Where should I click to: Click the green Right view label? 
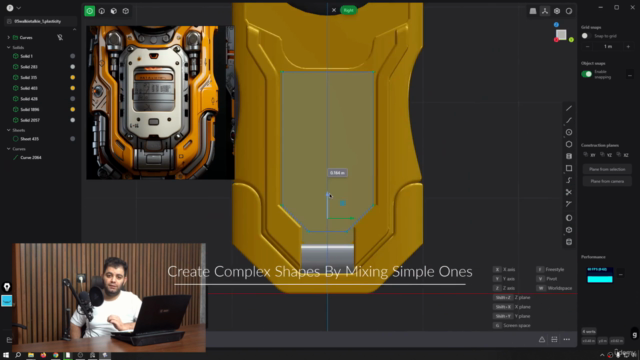[349, 10]
